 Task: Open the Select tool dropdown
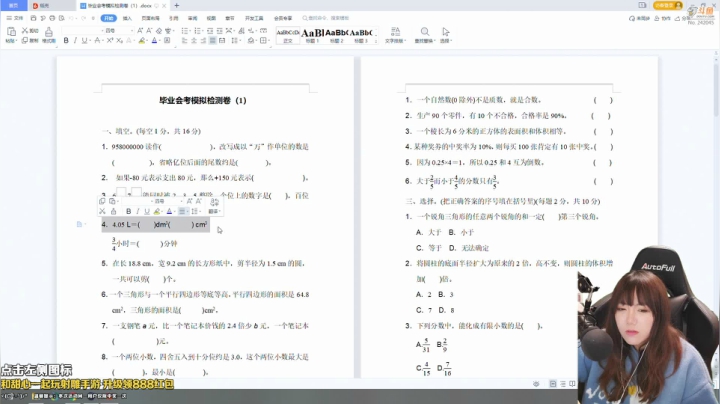pyautogui.click(x=446, y=35)
